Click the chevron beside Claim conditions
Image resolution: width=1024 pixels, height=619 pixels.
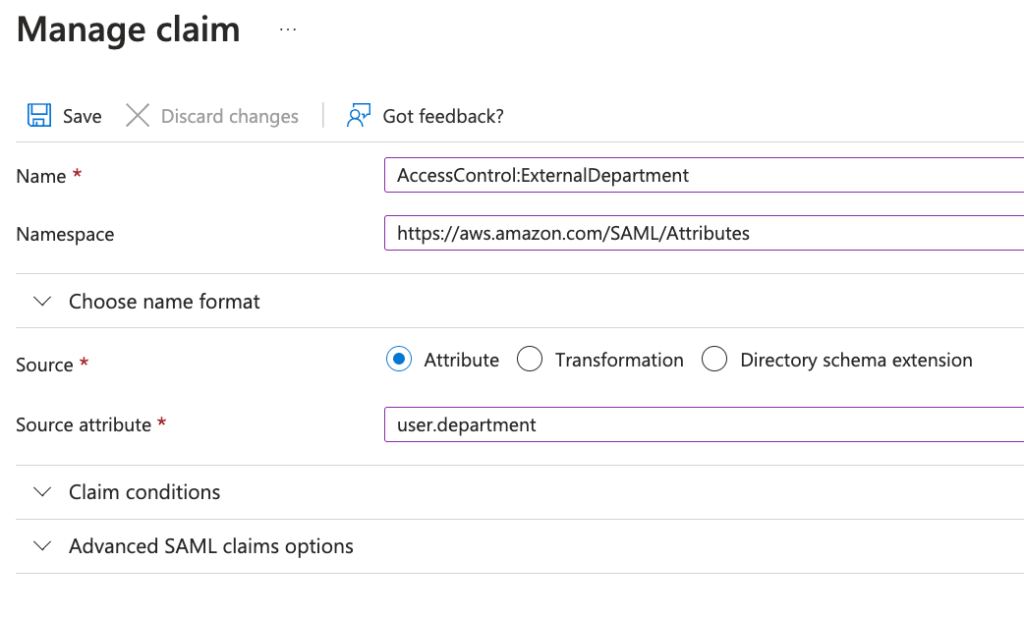click(x=42, y=492)
